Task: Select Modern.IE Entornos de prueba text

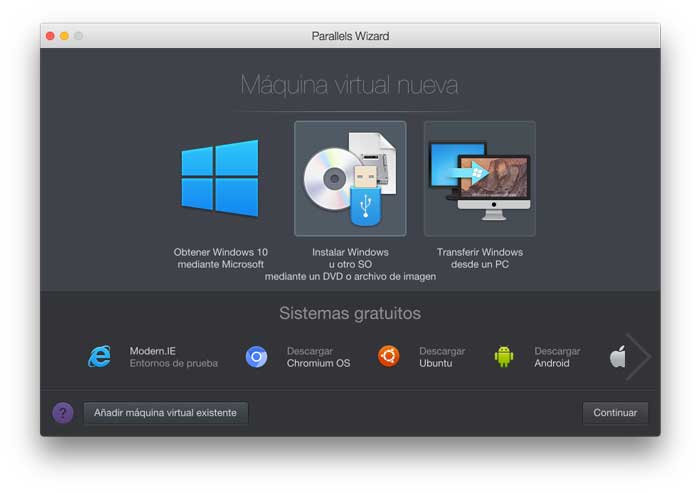Action: click(174, 357)
